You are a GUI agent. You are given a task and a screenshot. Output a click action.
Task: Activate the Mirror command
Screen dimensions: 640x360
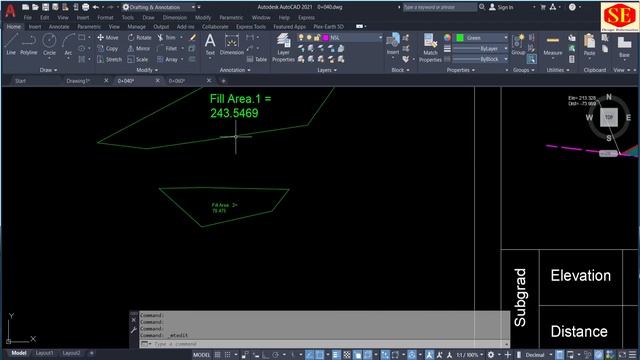point(139,48)
